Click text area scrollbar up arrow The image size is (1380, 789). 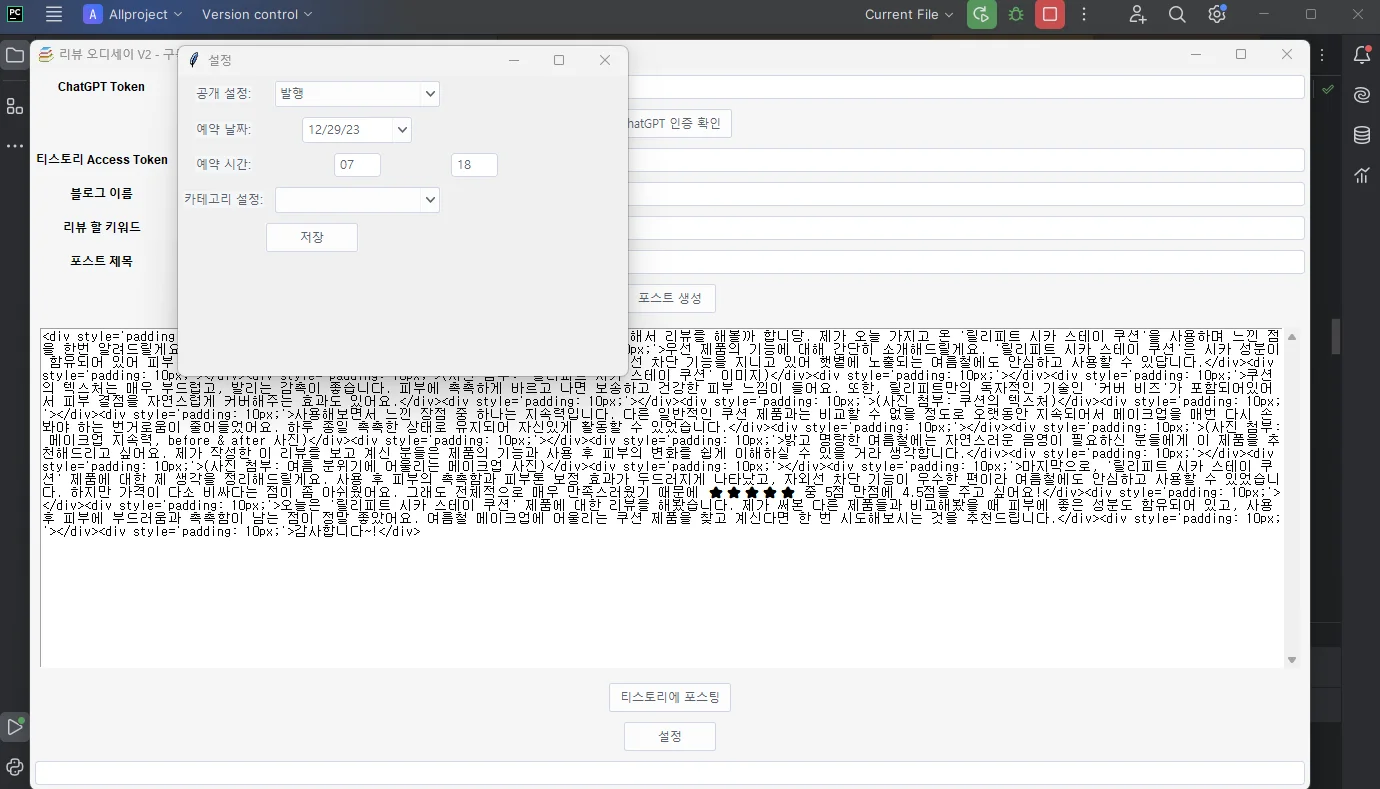point(1292,337)
